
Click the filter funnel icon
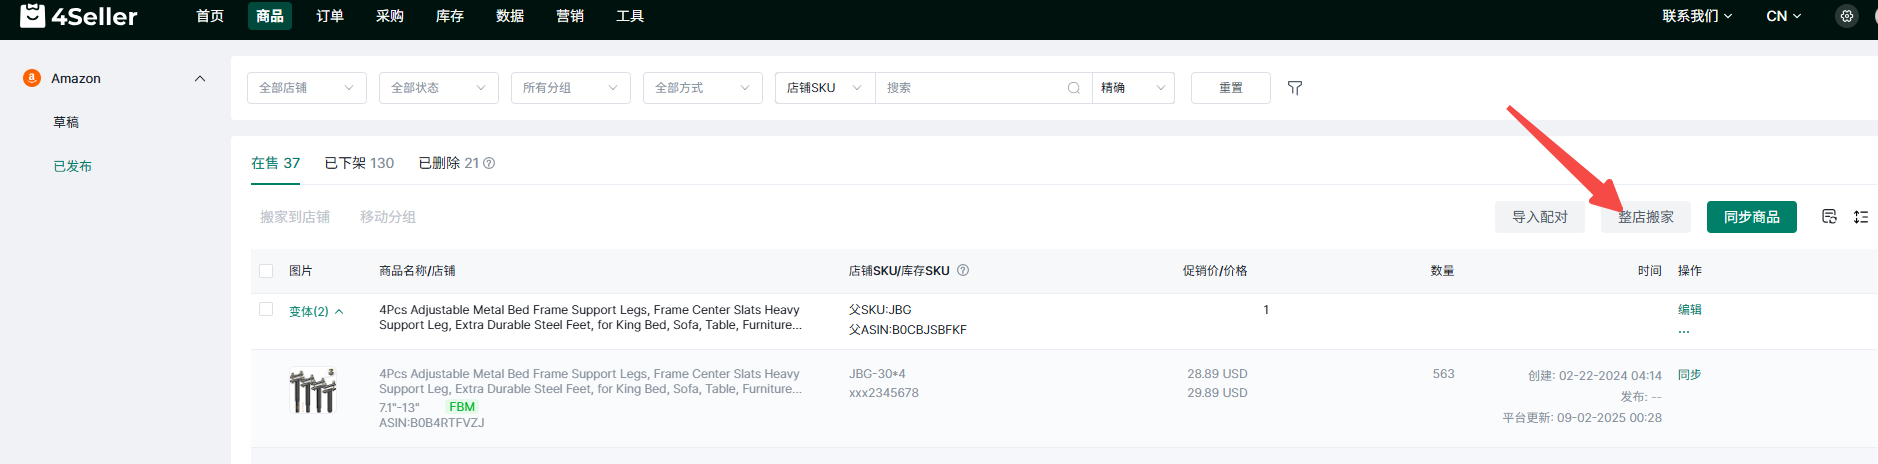point(1295,88)
